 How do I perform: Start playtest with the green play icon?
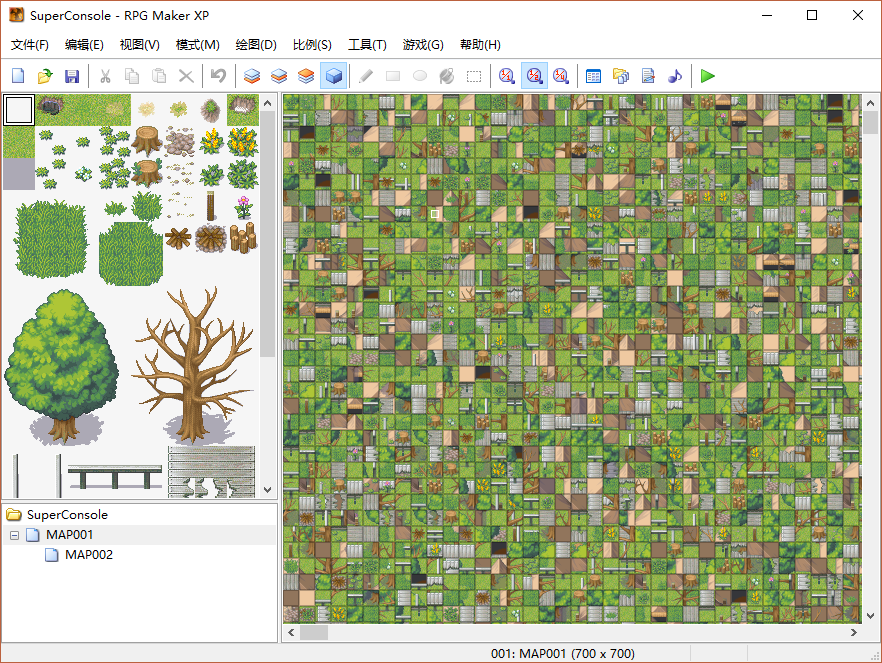708,76
